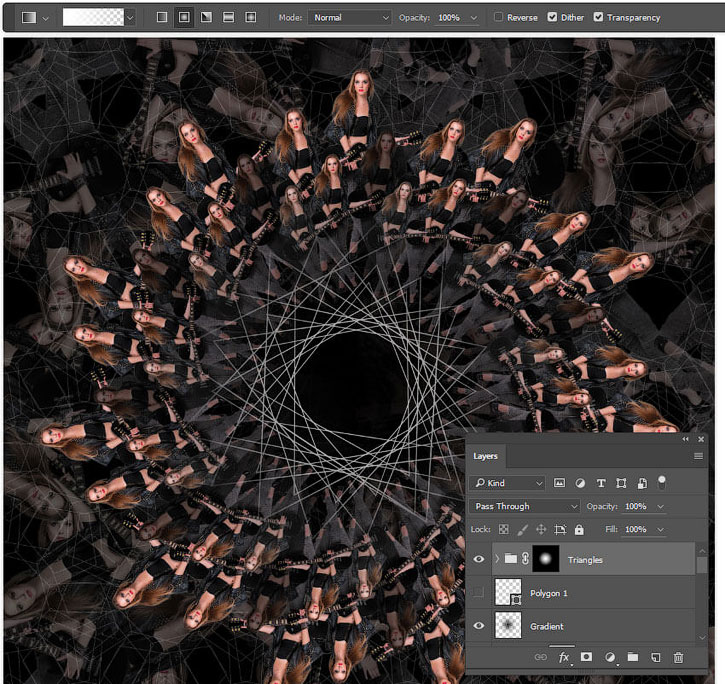Add a layer style with fx
This screenshot has width=725, height=684.
[x=564, y=657]
